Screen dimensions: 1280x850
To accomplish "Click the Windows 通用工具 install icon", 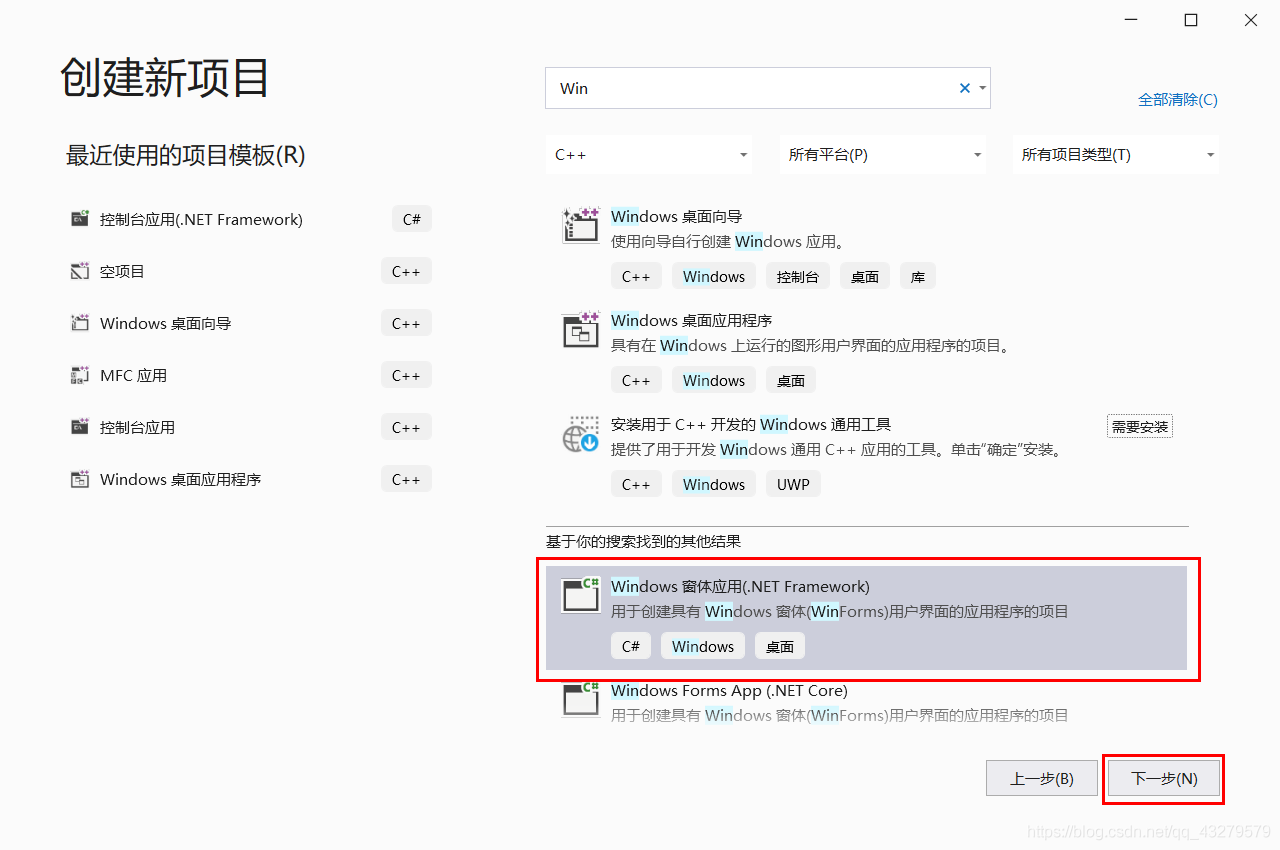I will pos(581,434).
